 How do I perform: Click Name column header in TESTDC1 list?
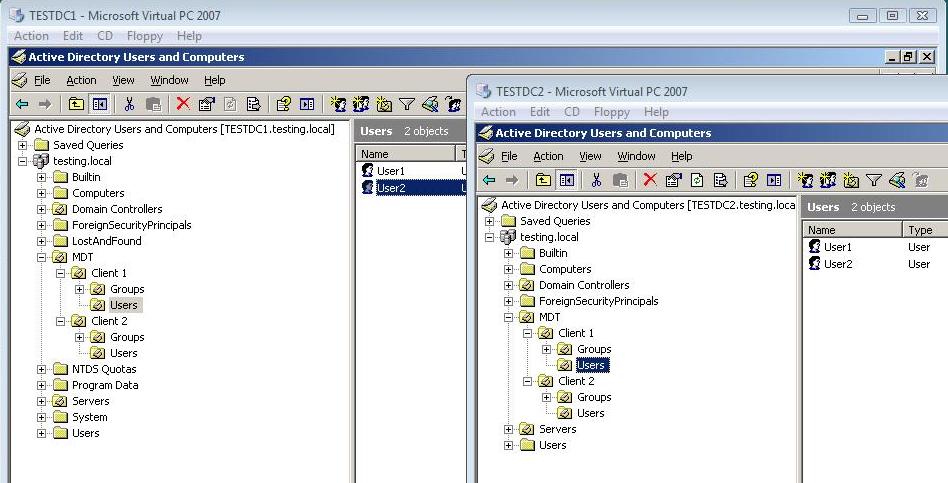point(406,154)
